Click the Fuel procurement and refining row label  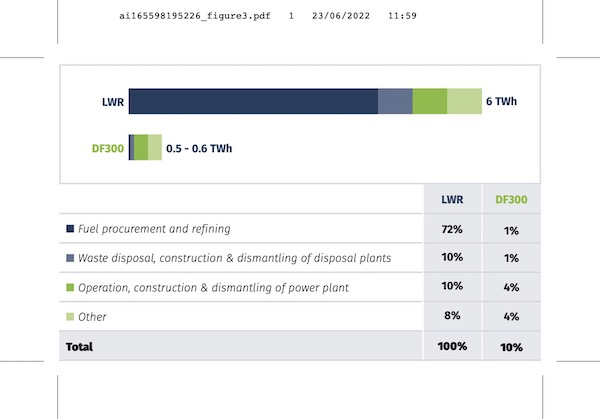155,229
